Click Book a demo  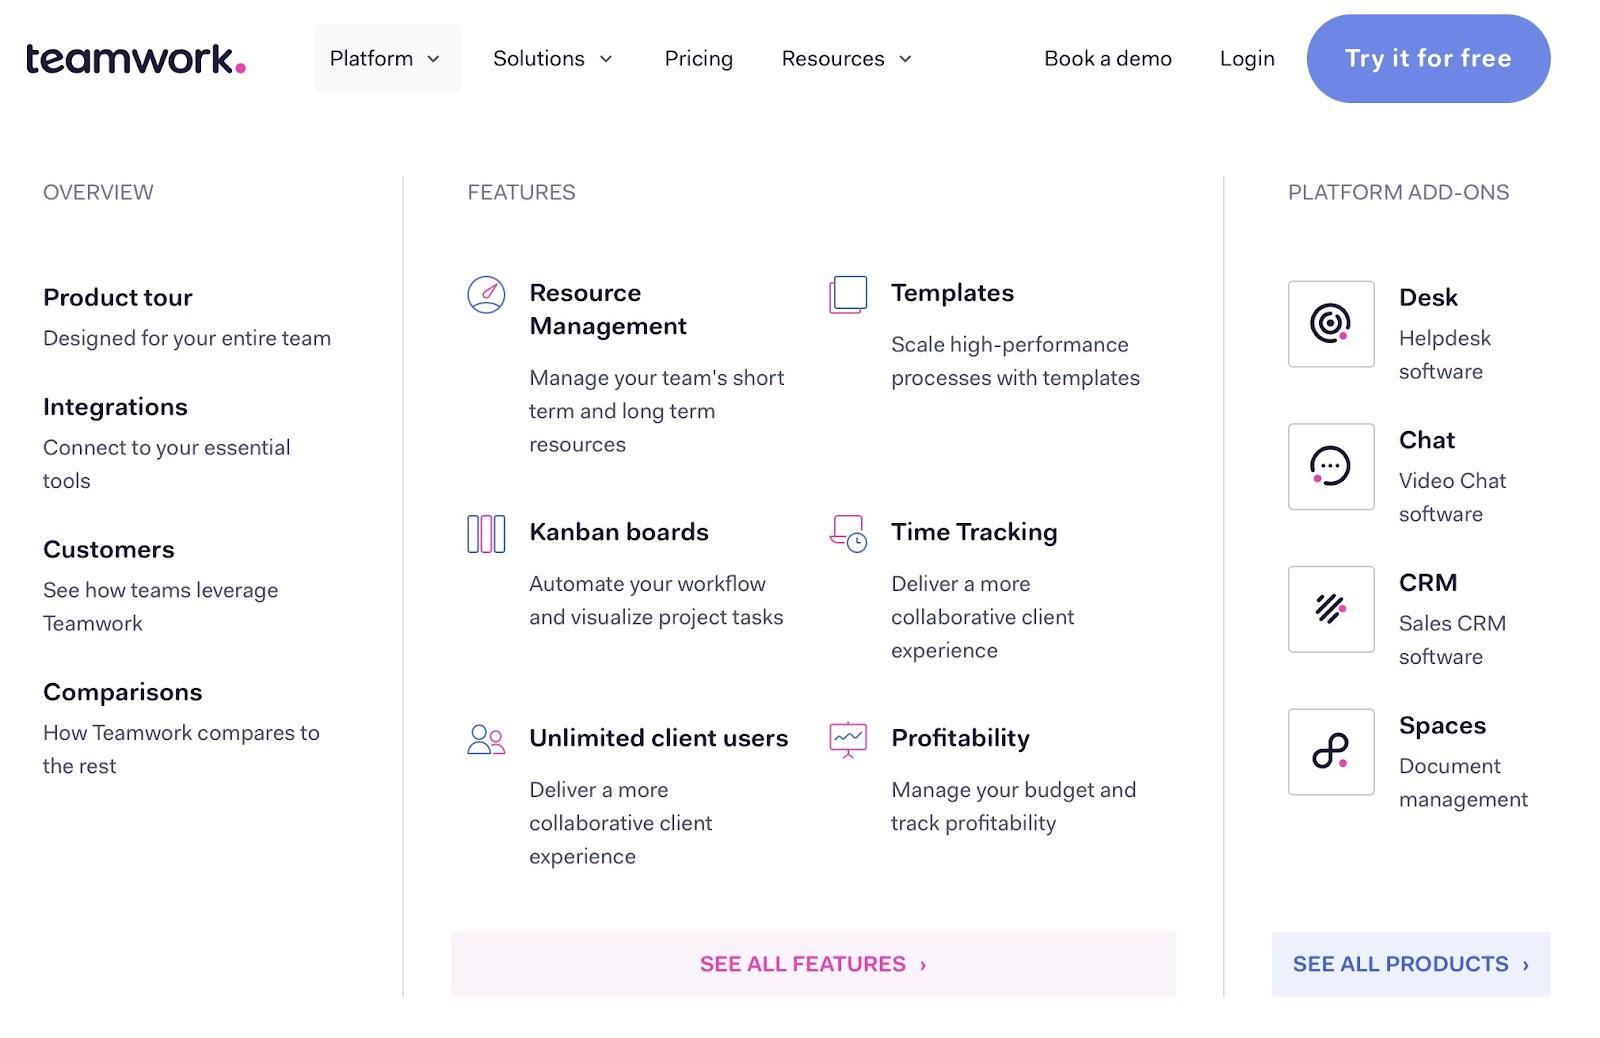point(1108,59)
